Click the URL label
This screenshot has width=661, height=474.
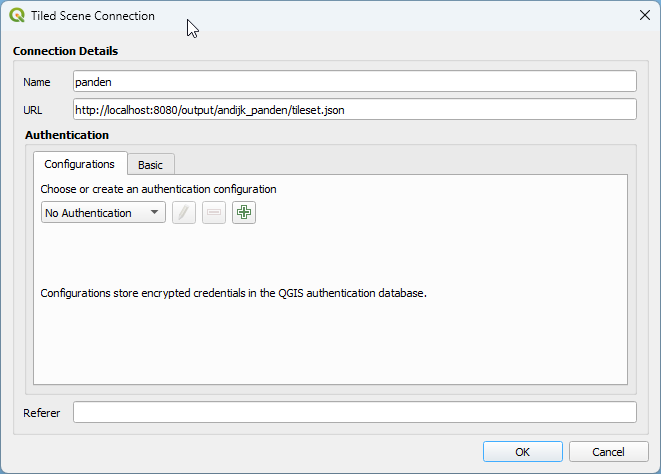tap(32, 110)
